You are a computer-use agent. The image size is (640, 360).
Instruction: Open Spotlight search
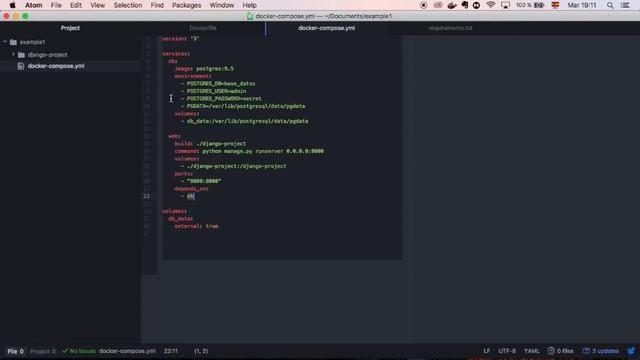tap(610, 5)
